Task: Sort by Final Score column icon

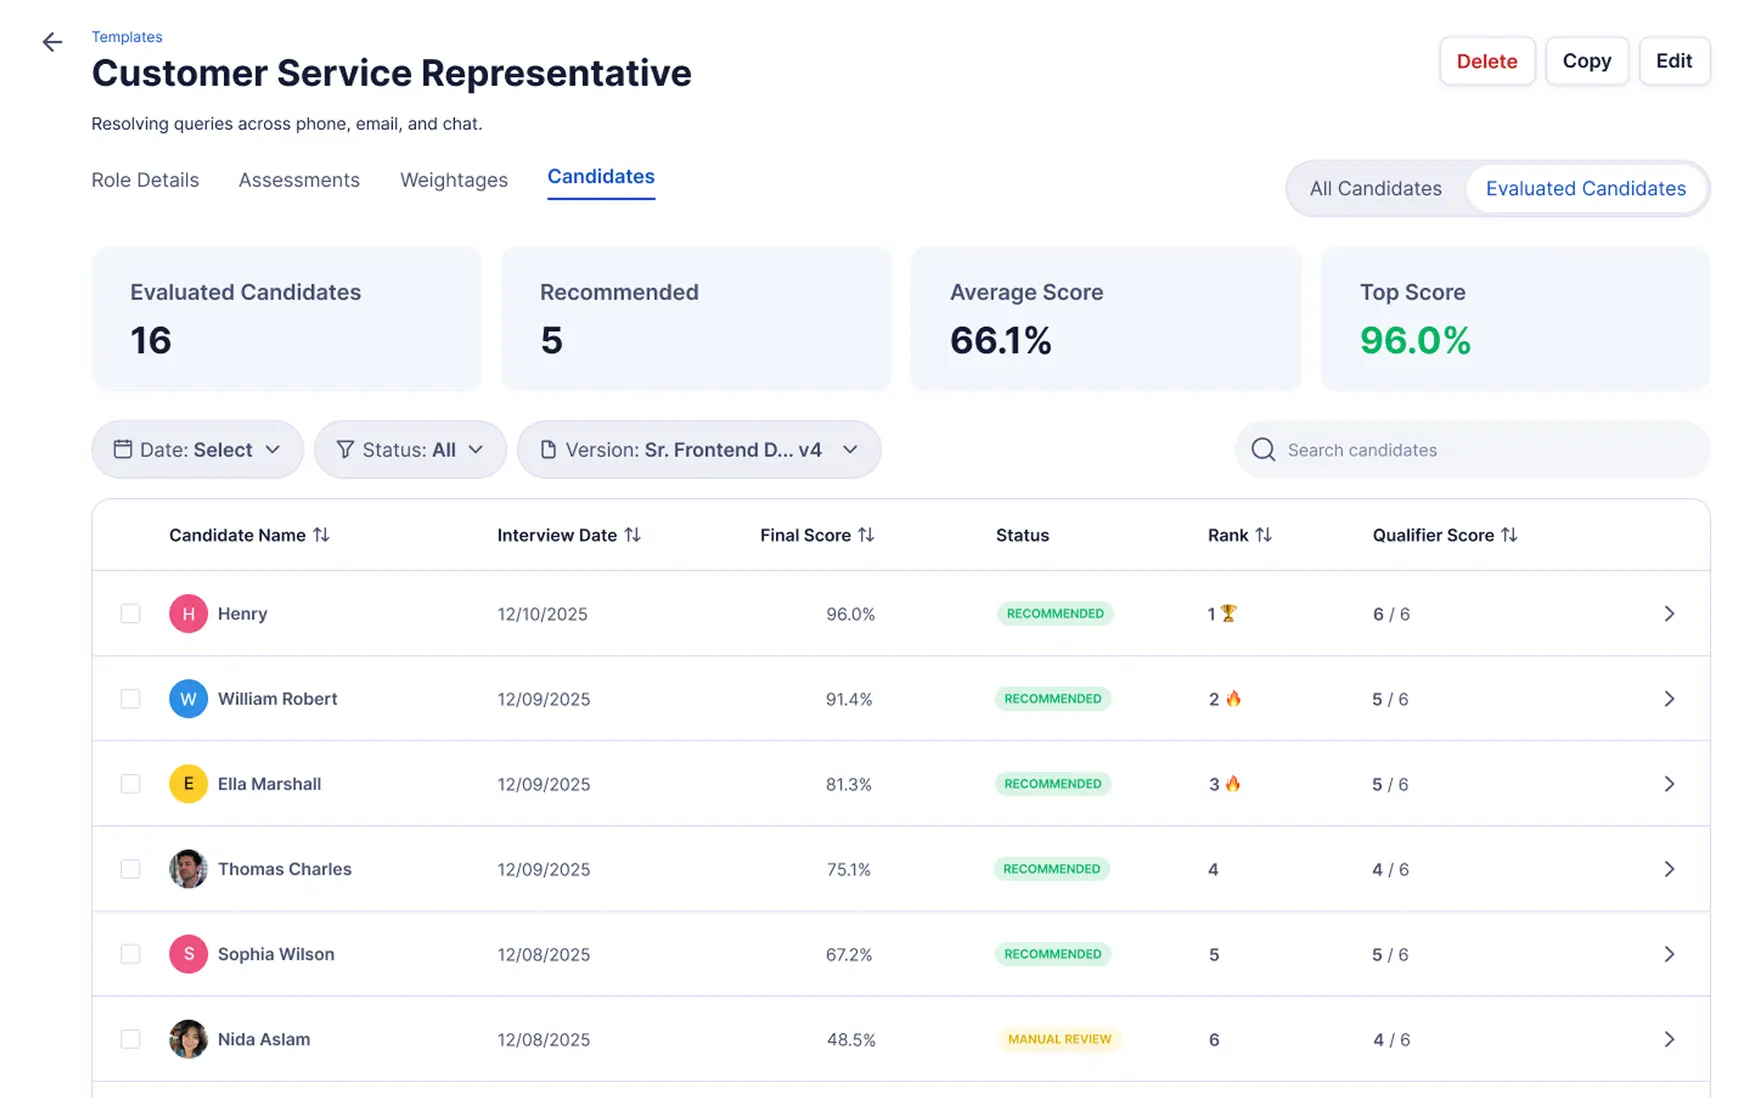Action: 866,535
